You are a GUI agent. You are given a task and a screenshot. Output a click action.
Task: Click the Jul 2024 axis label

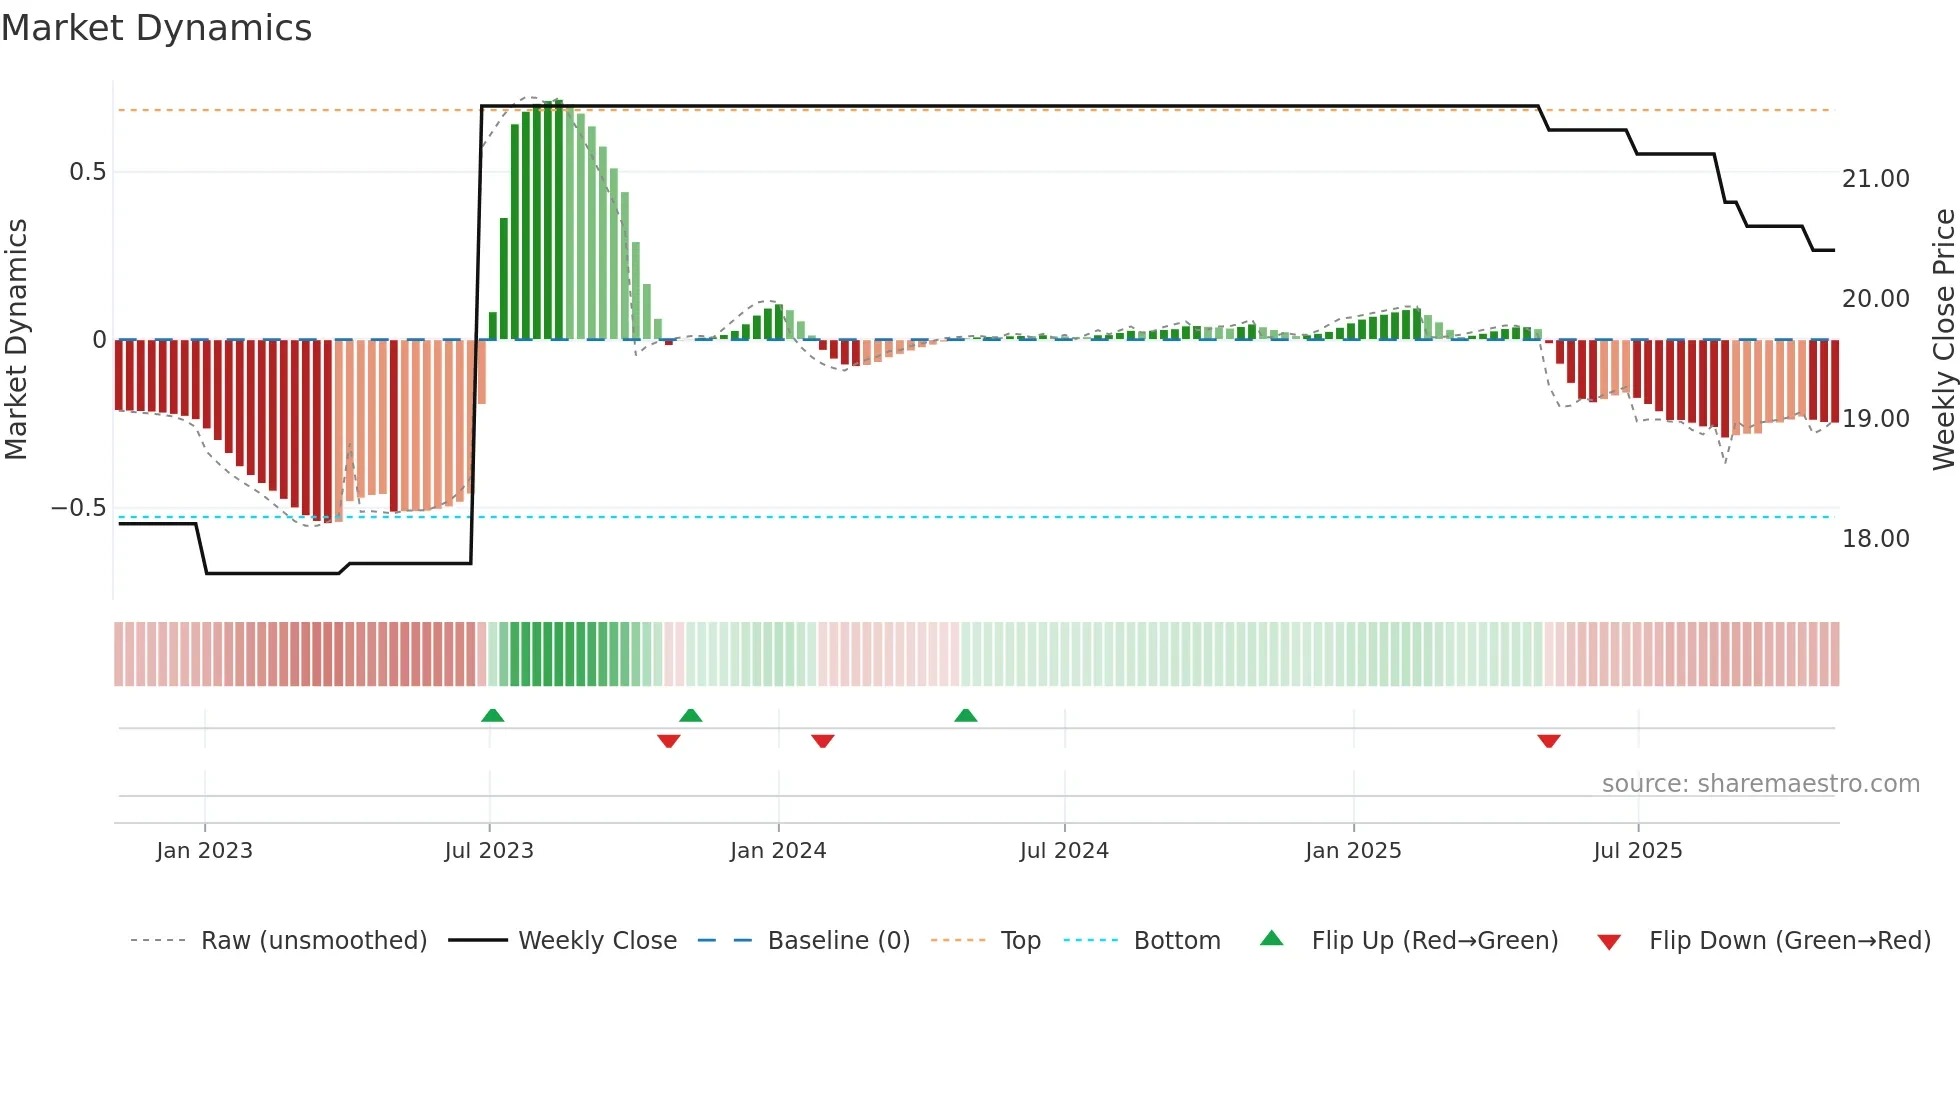tap(1064, 851)
